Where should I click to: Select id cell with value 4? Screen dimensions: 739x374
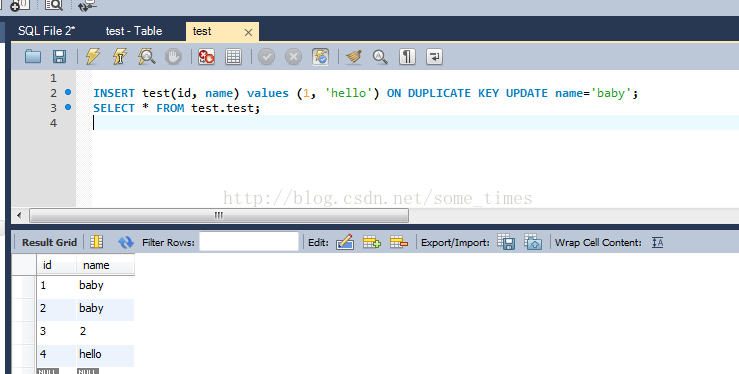(57, 354)
